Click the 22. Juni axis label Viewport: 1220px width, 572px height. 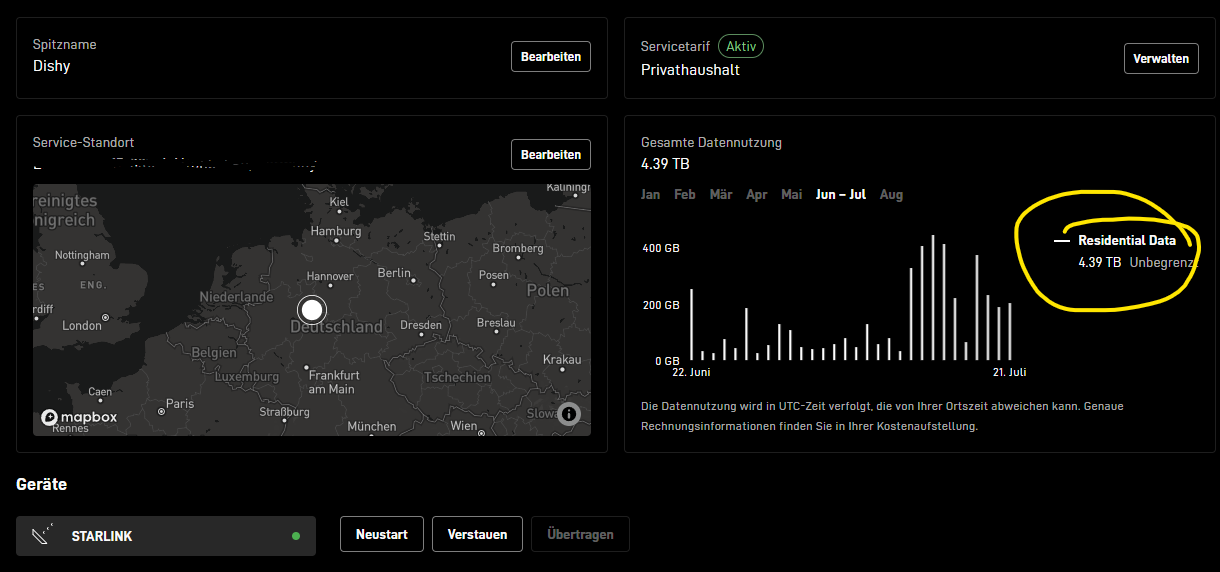[691, 372]
